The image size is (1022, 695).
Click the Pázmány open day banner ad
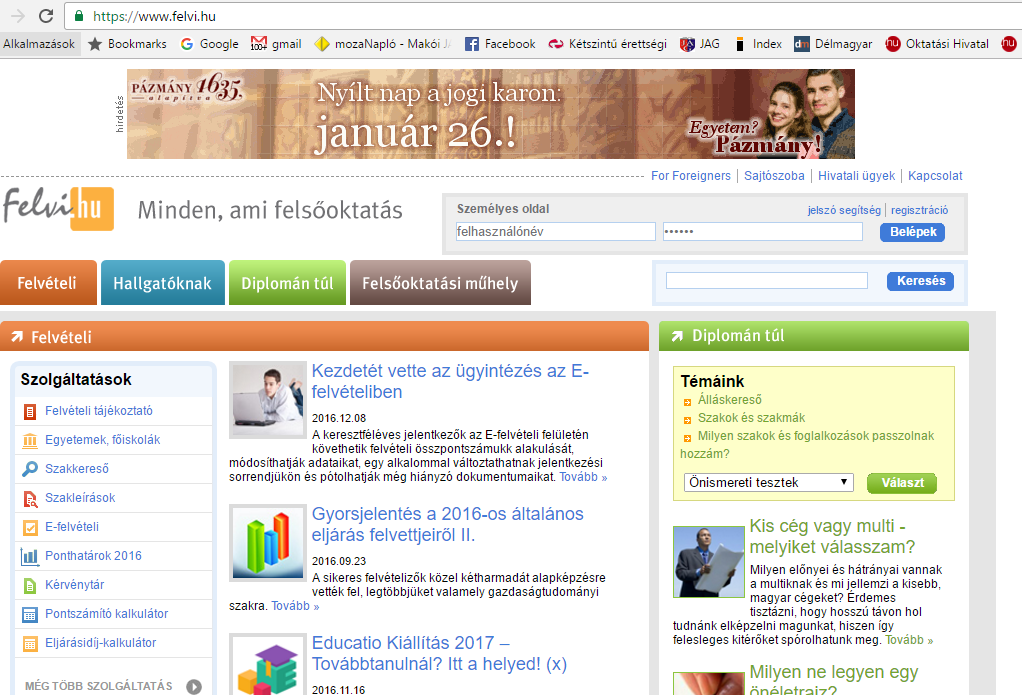coord(491,114)
